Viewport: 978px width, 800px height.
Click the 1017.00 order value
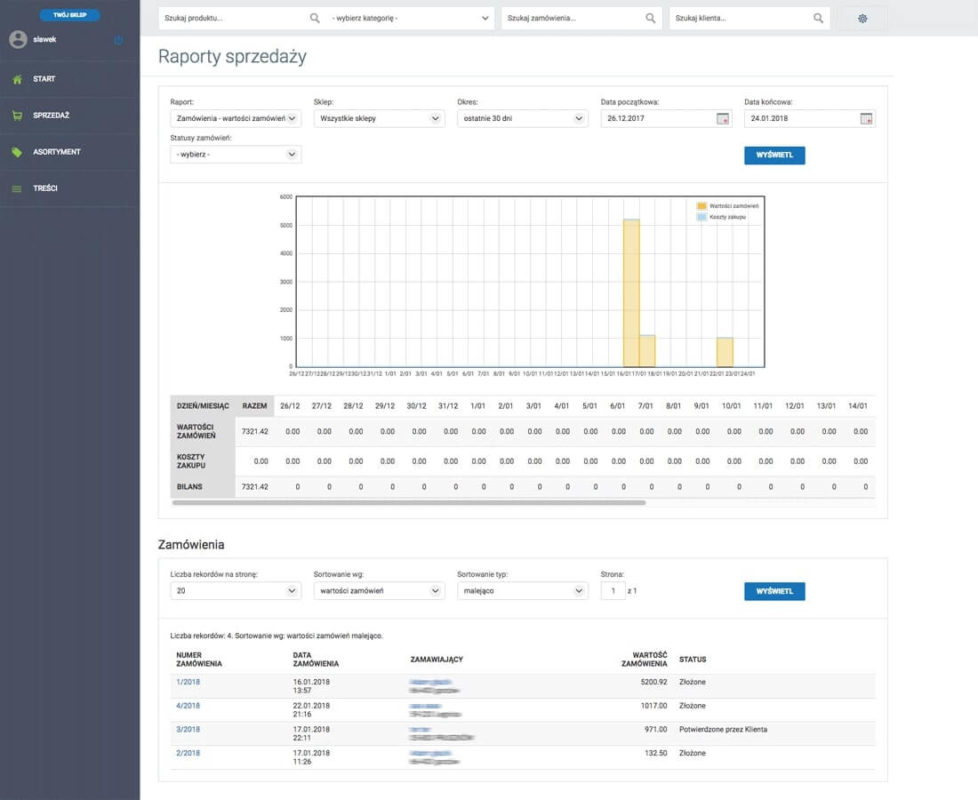(x=654, y=705)
